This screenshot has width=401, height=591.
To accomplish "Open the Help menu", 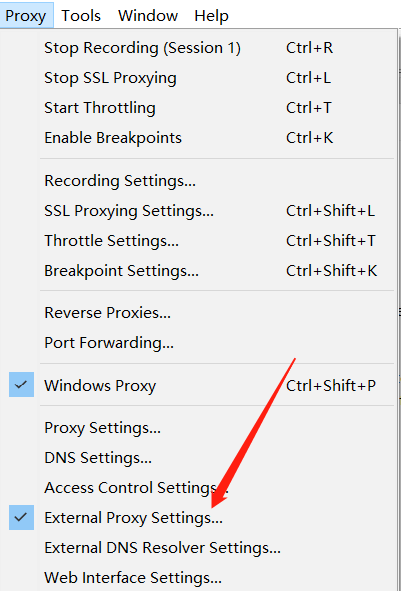I will pyautogui.click(x=211, y=15).
